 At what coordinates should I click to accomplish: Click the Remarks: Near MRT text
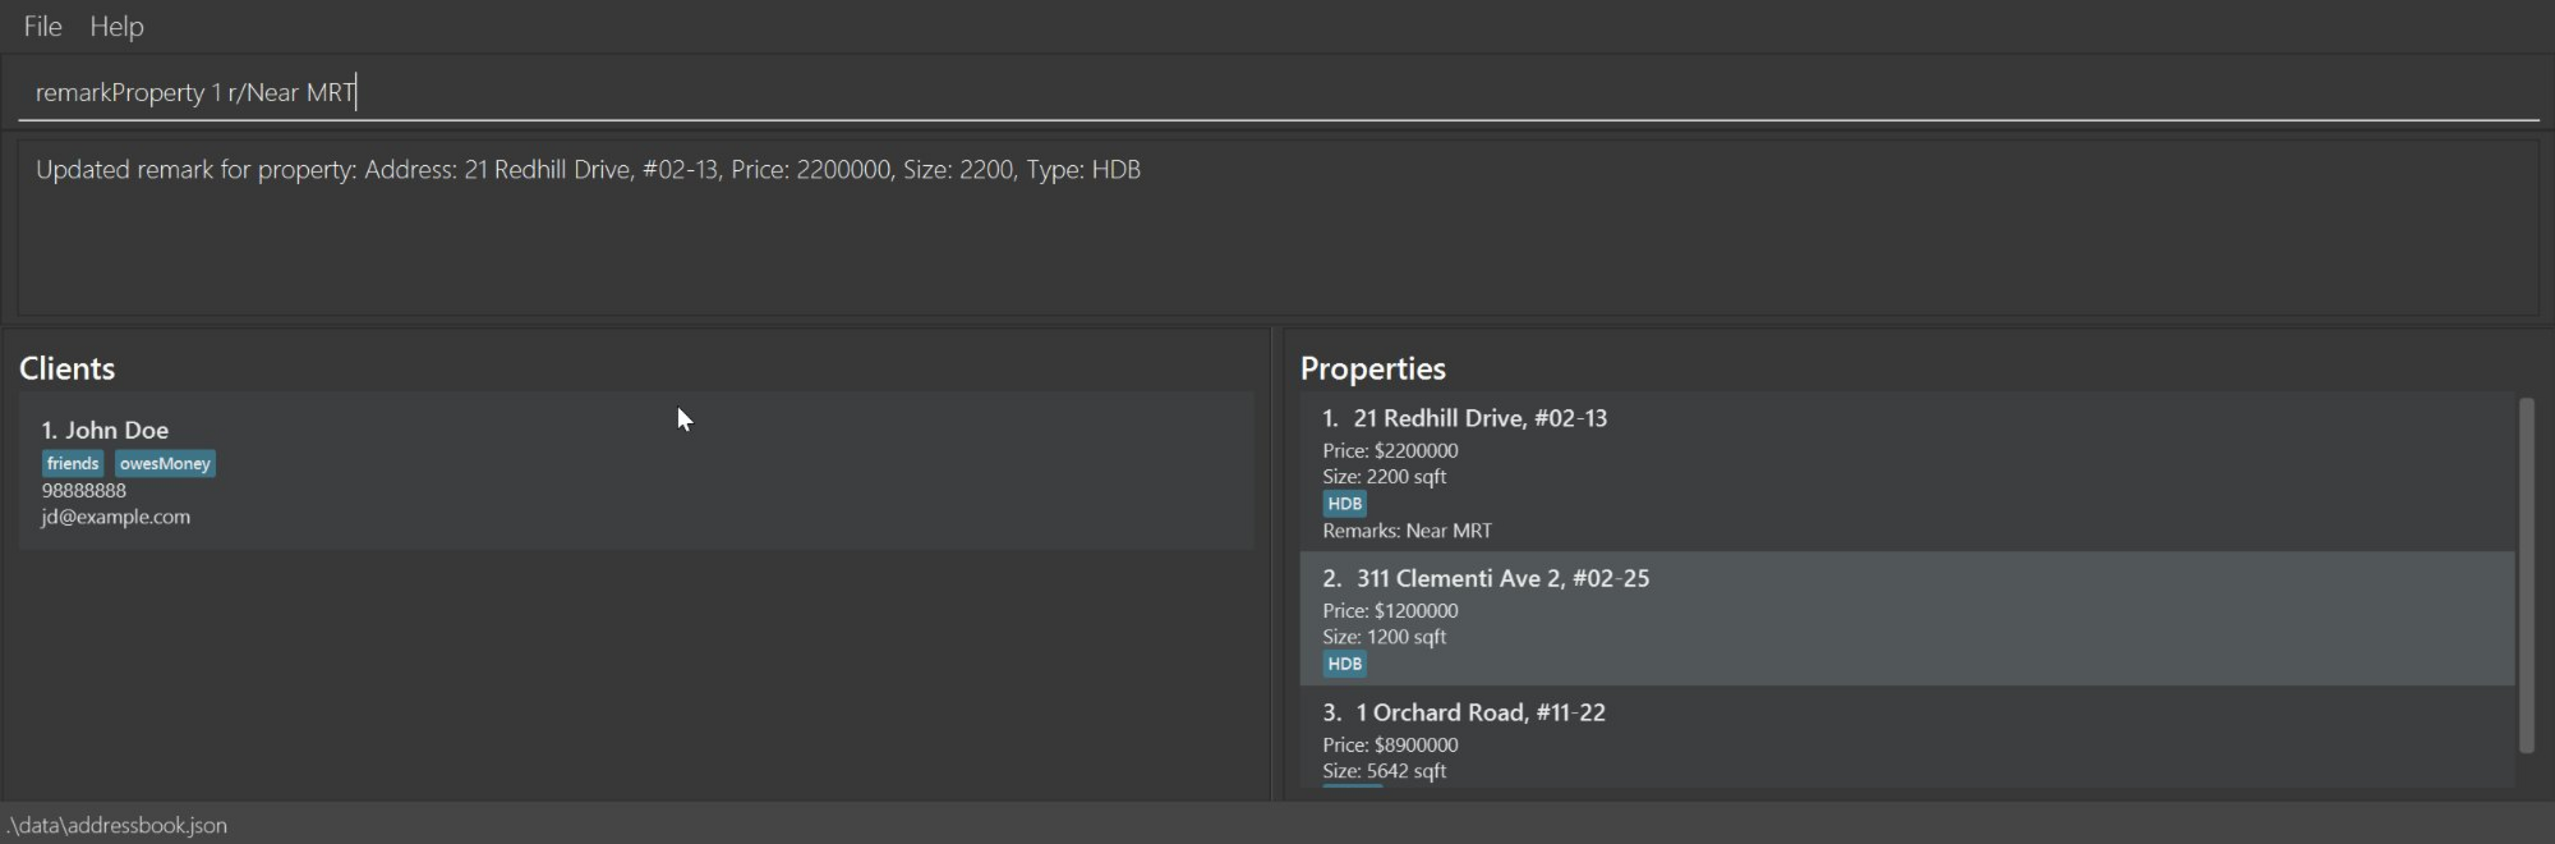click(1407, 531)
